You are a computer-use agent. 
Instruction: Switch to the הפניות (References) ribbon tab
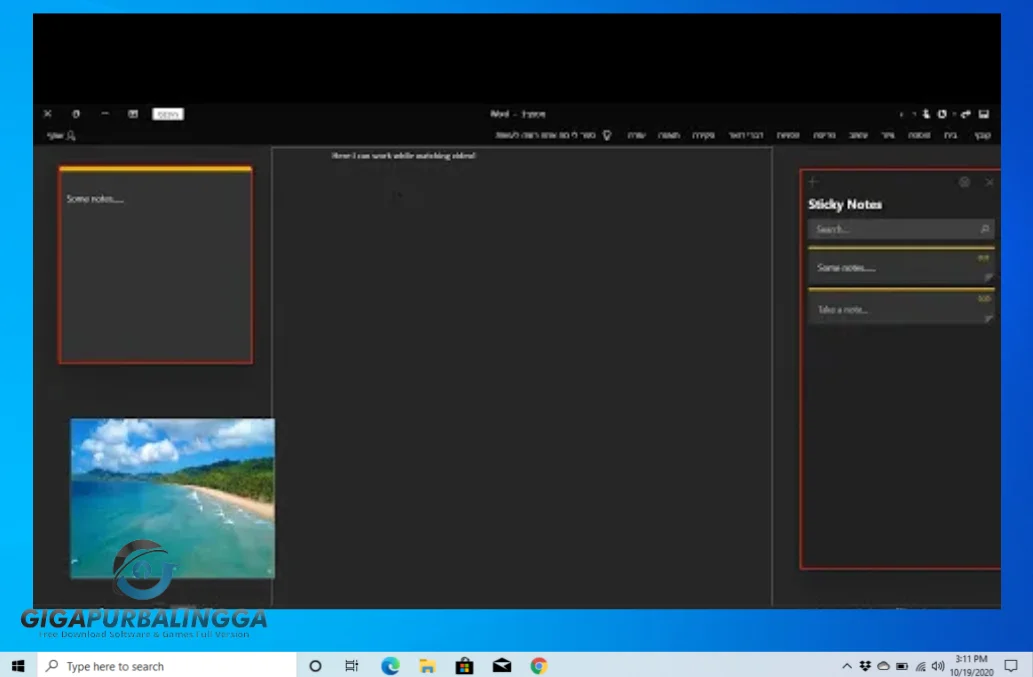coord(788,135)
